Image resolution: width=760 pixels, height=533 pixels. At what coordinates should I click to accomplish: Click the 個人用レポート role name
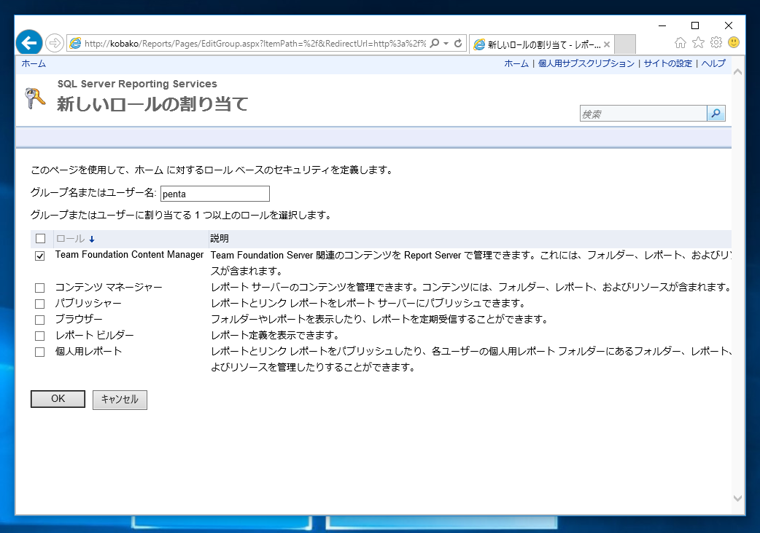pyautogui.click(x=88, y=351)
